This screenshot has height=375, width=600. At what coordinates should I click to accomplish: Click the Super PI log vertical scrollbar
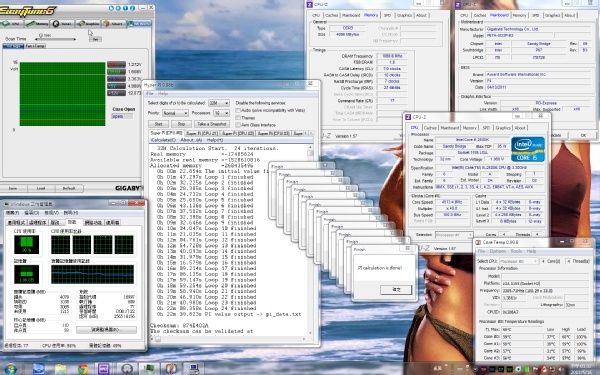[310, 240]
